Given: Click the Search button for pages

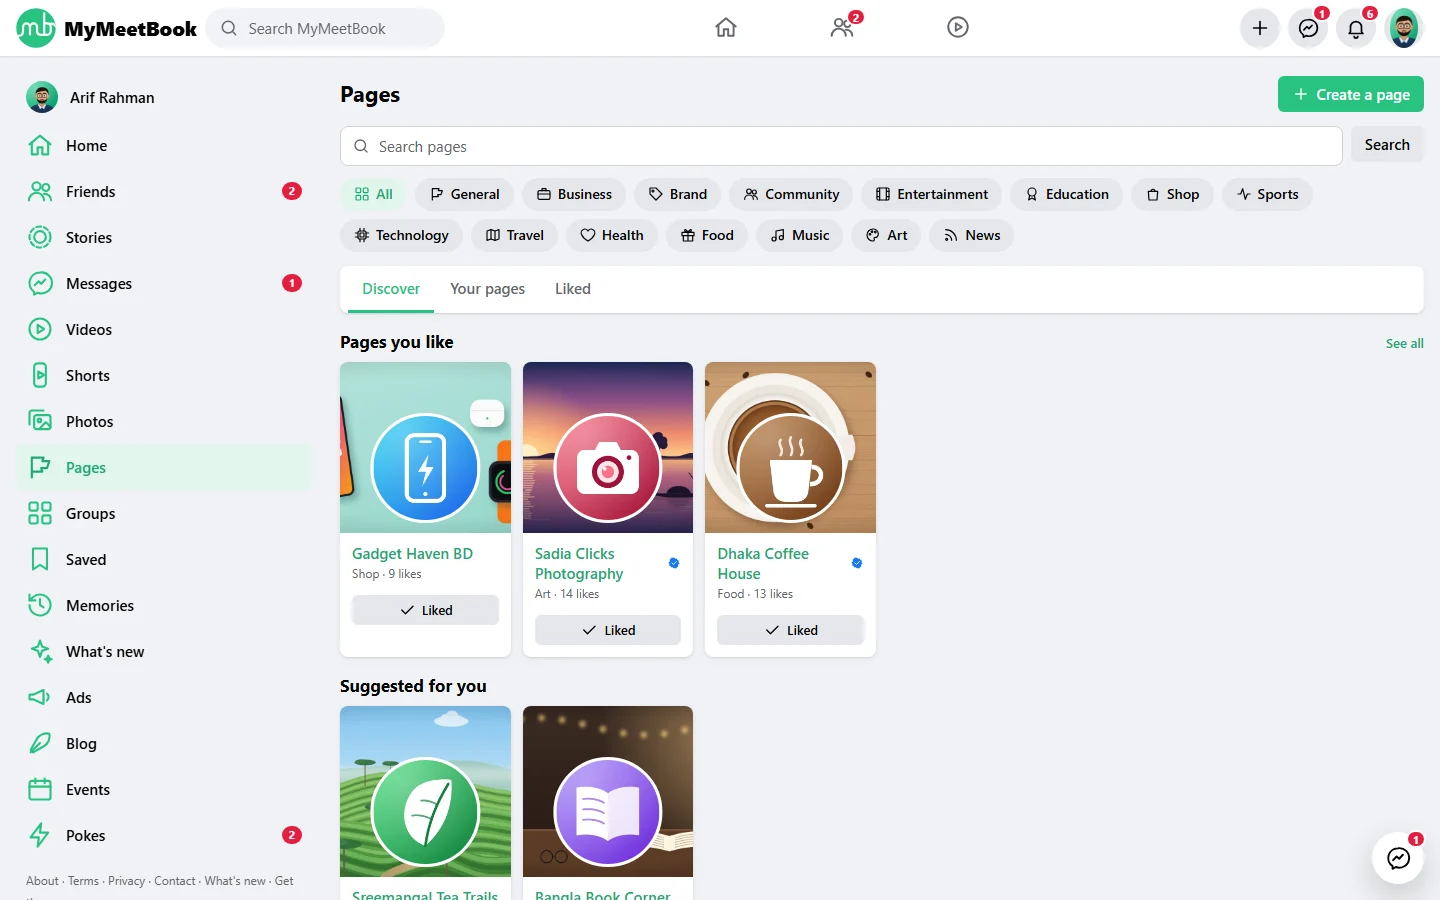Looking at the screenshot, I should click(x=1387, y=145).
